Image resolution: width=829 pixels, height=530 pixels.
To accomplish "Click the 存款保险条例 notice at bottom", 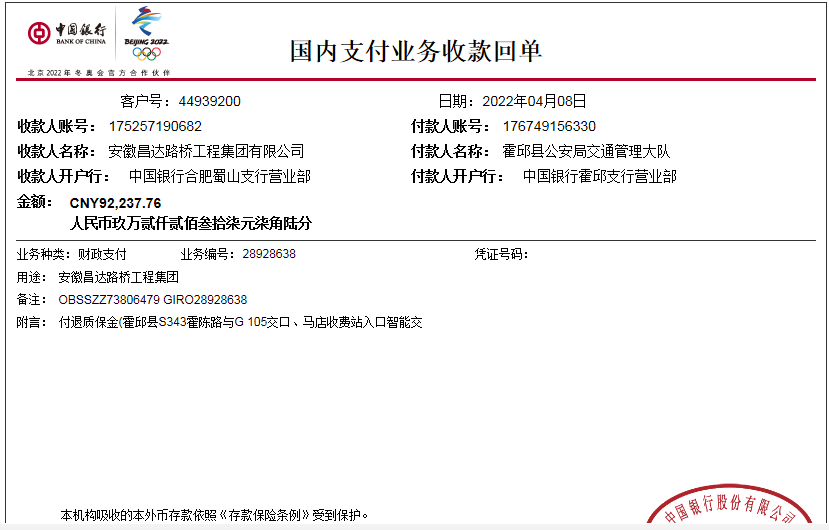I will pyautogui.click(x=214, y=516).
